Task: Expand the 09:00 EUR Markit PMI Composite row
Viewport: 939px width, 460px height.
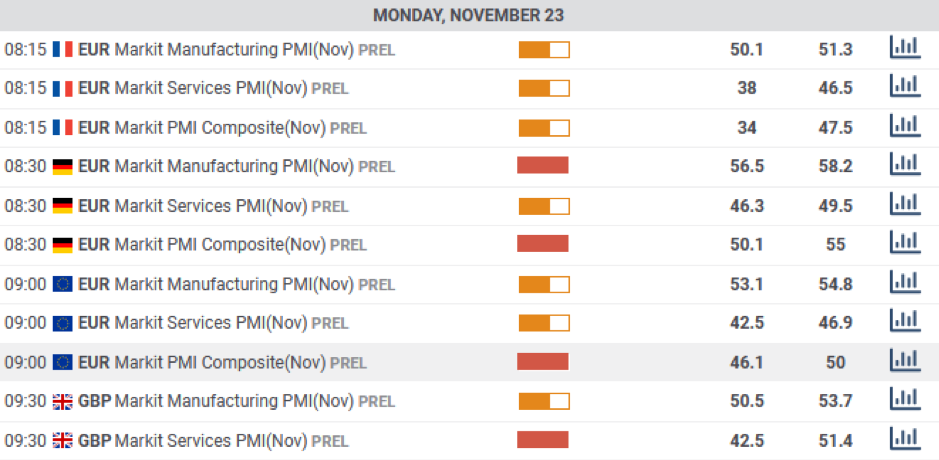Action: 470,362
